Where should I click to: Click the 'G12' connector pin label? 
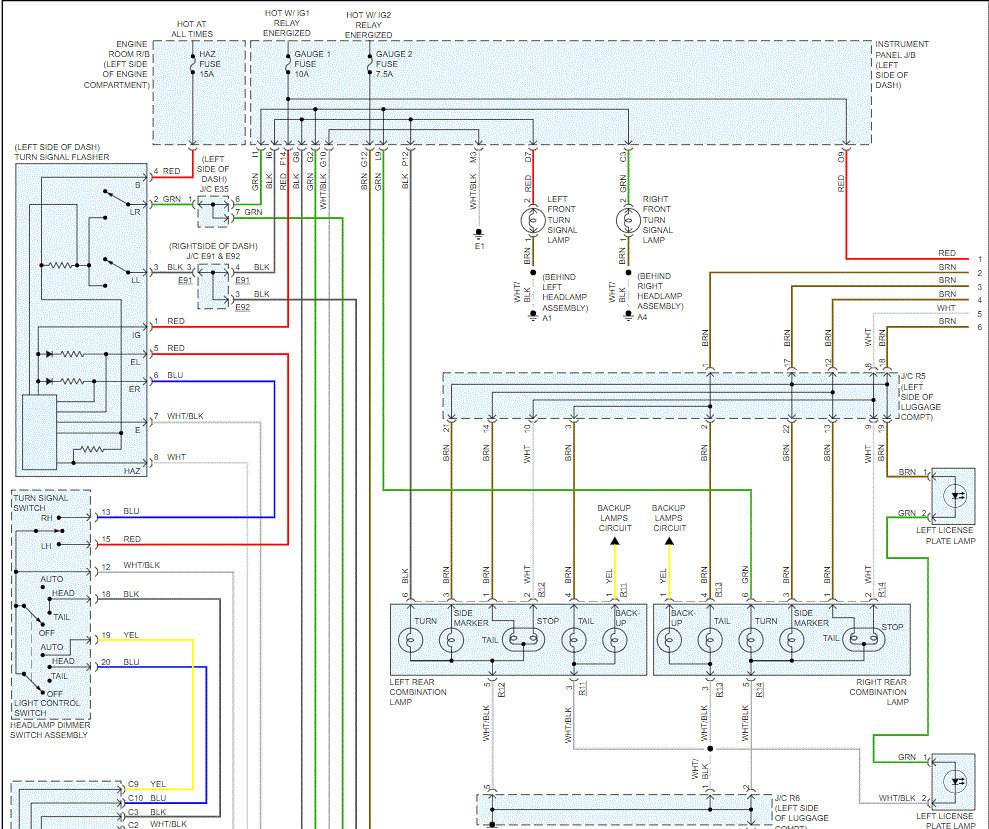point(364,158)
